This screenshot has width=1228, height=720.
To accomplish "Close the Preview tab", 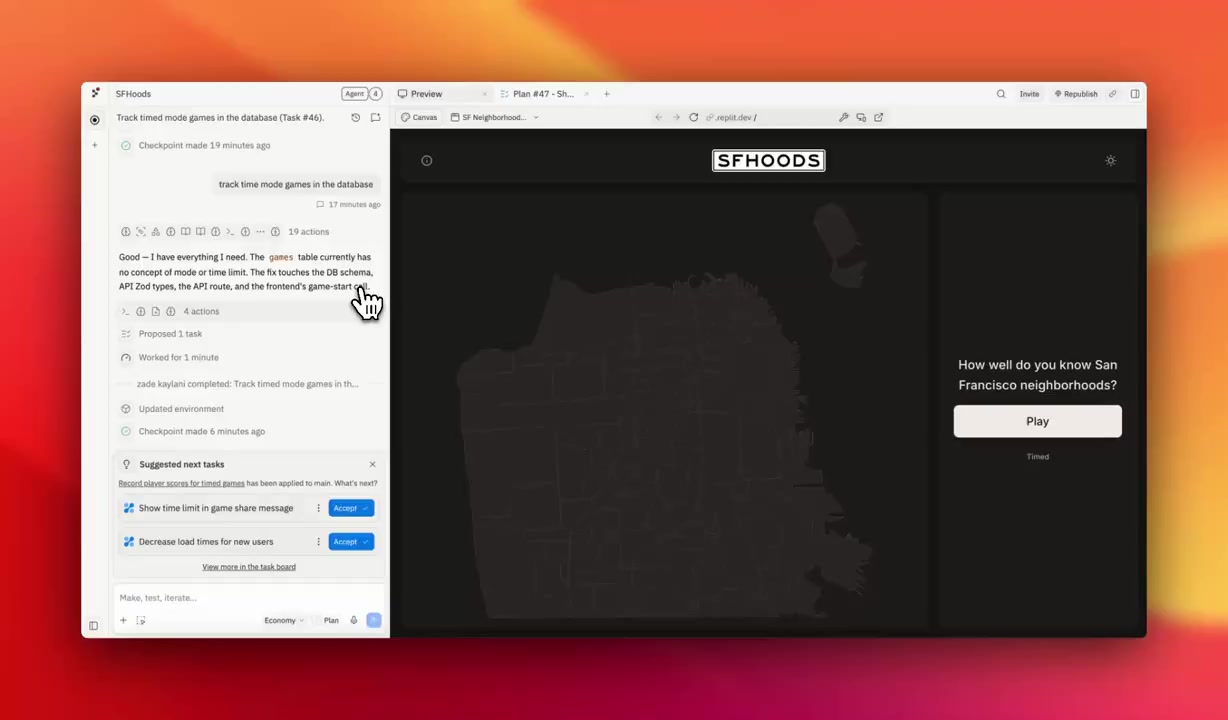I will click(485, 94).
